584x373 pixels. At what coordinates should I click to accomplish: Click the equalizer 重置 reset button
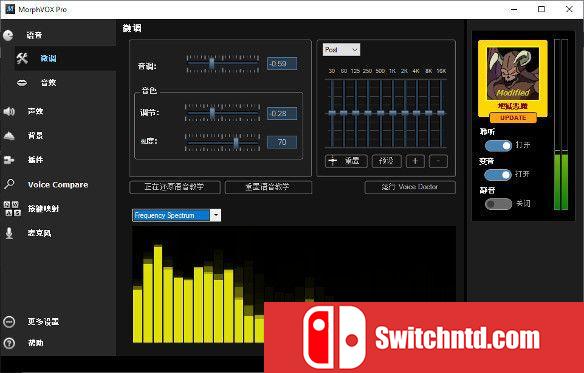346,161
